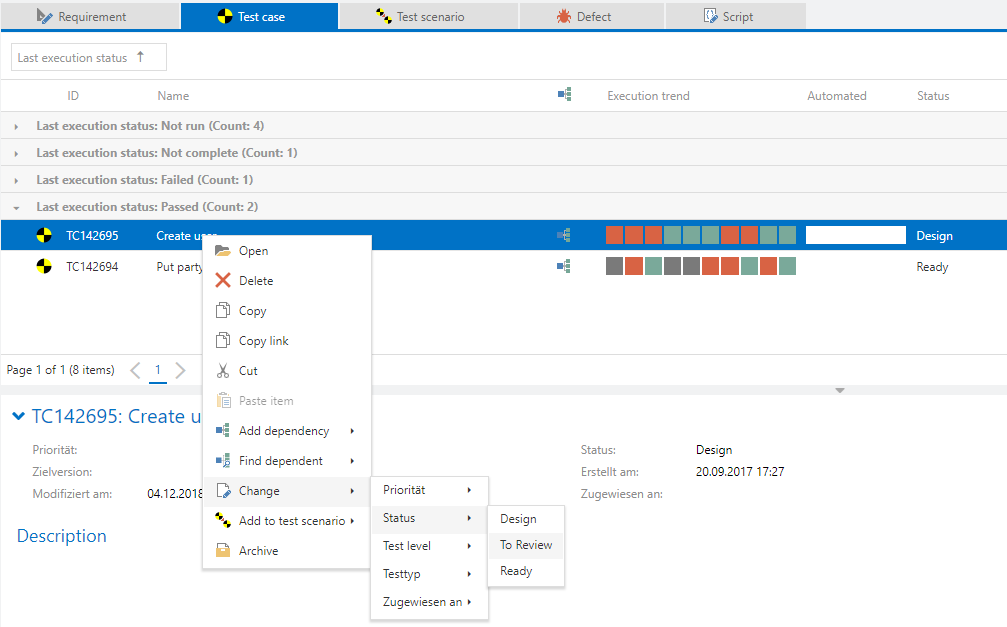
Task: Click the Copy link document icon
Action: click(223, 341)
